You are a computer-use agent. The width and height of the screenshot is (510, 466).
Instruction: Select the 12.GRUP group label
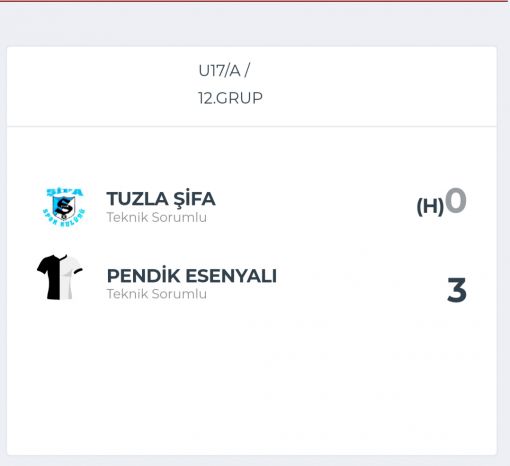[x=230, y=98]
